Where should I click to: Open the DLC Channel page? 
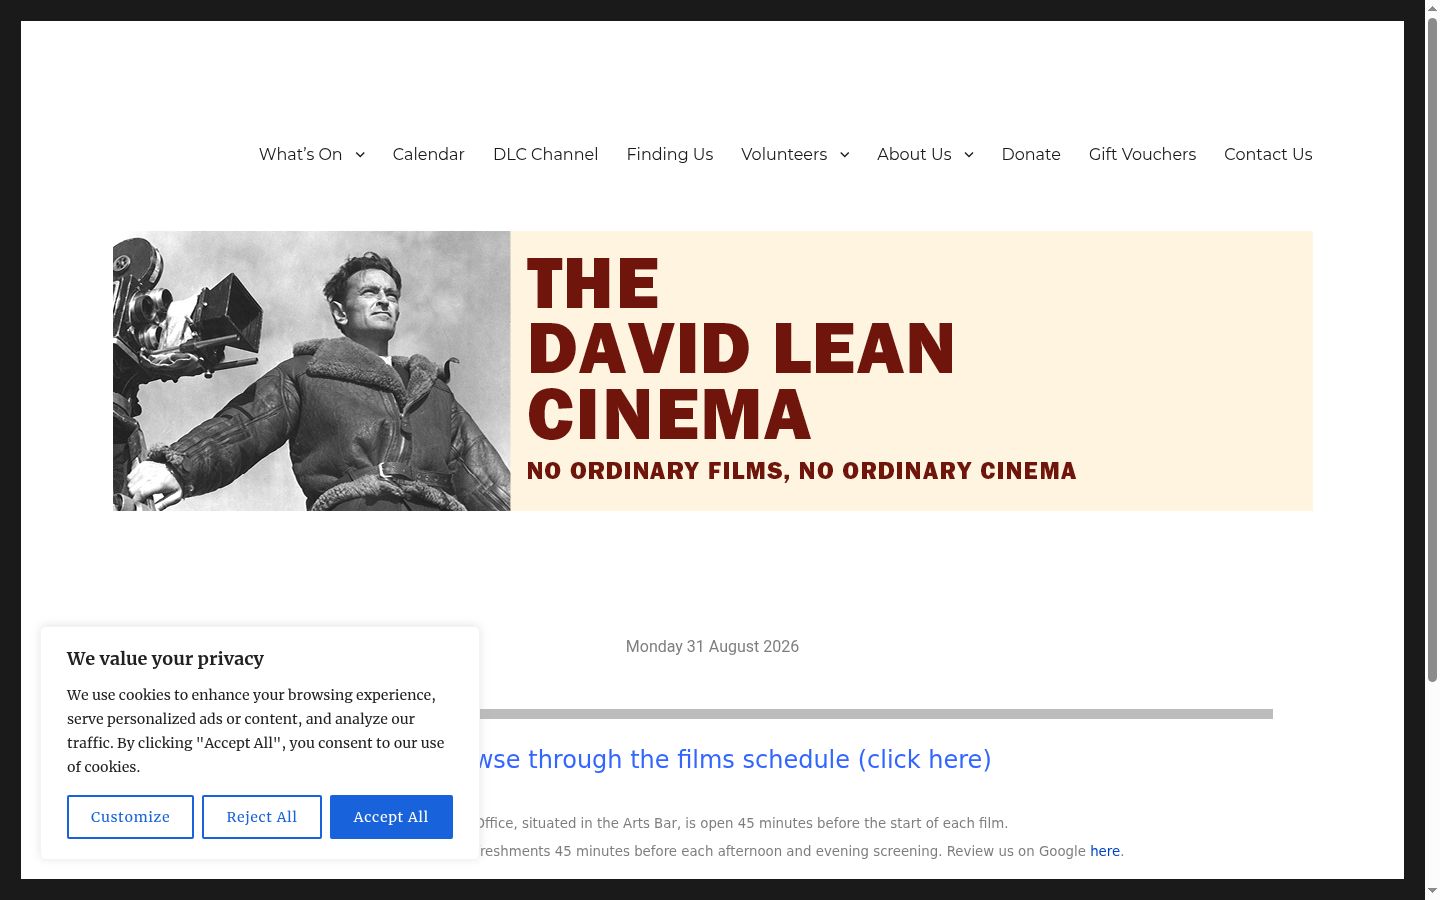pyautogui.click(x=546, y=154)
